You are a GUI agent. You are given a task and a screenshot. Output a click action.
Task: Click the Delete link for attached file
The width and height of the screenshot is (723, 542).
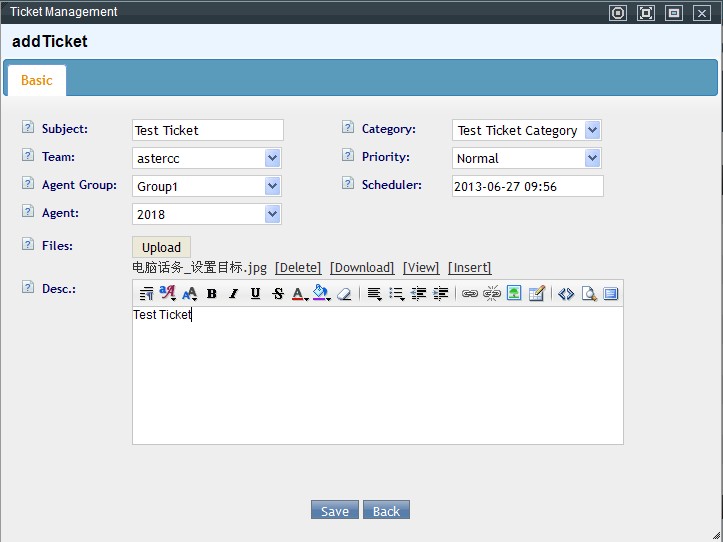tap(298, 268)
